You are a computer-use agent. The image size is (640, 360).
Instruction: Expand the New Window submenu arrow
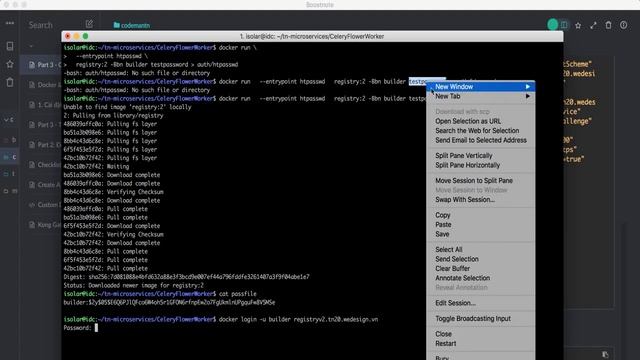pyautogui.click(x=528, y=87)
